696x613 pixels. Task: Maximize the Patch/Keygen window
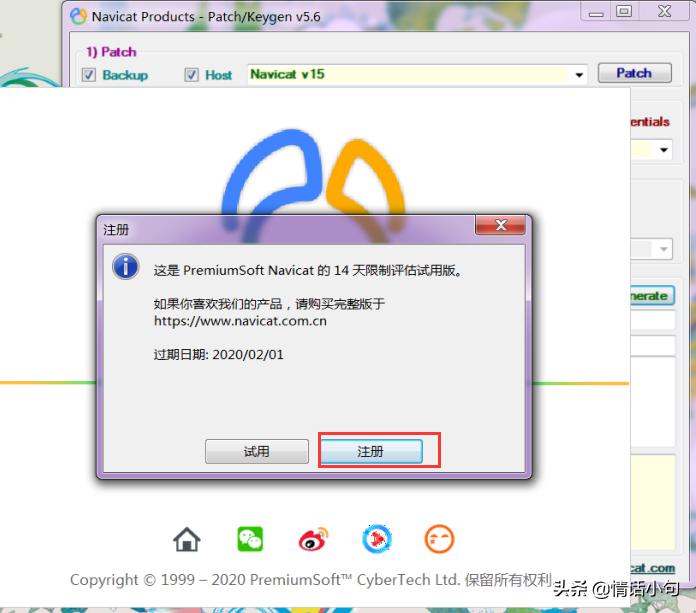click(624, 11)
